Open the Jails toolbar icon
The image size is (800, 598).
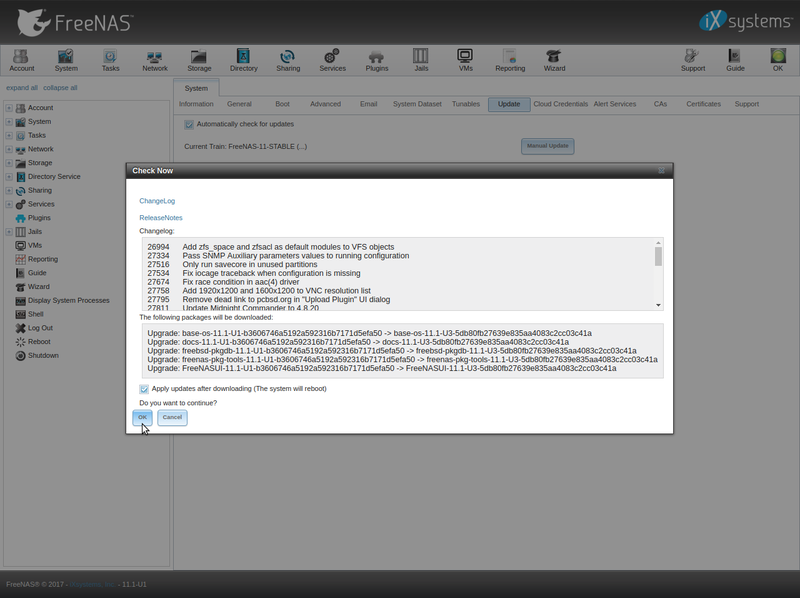tap(421, 60)
